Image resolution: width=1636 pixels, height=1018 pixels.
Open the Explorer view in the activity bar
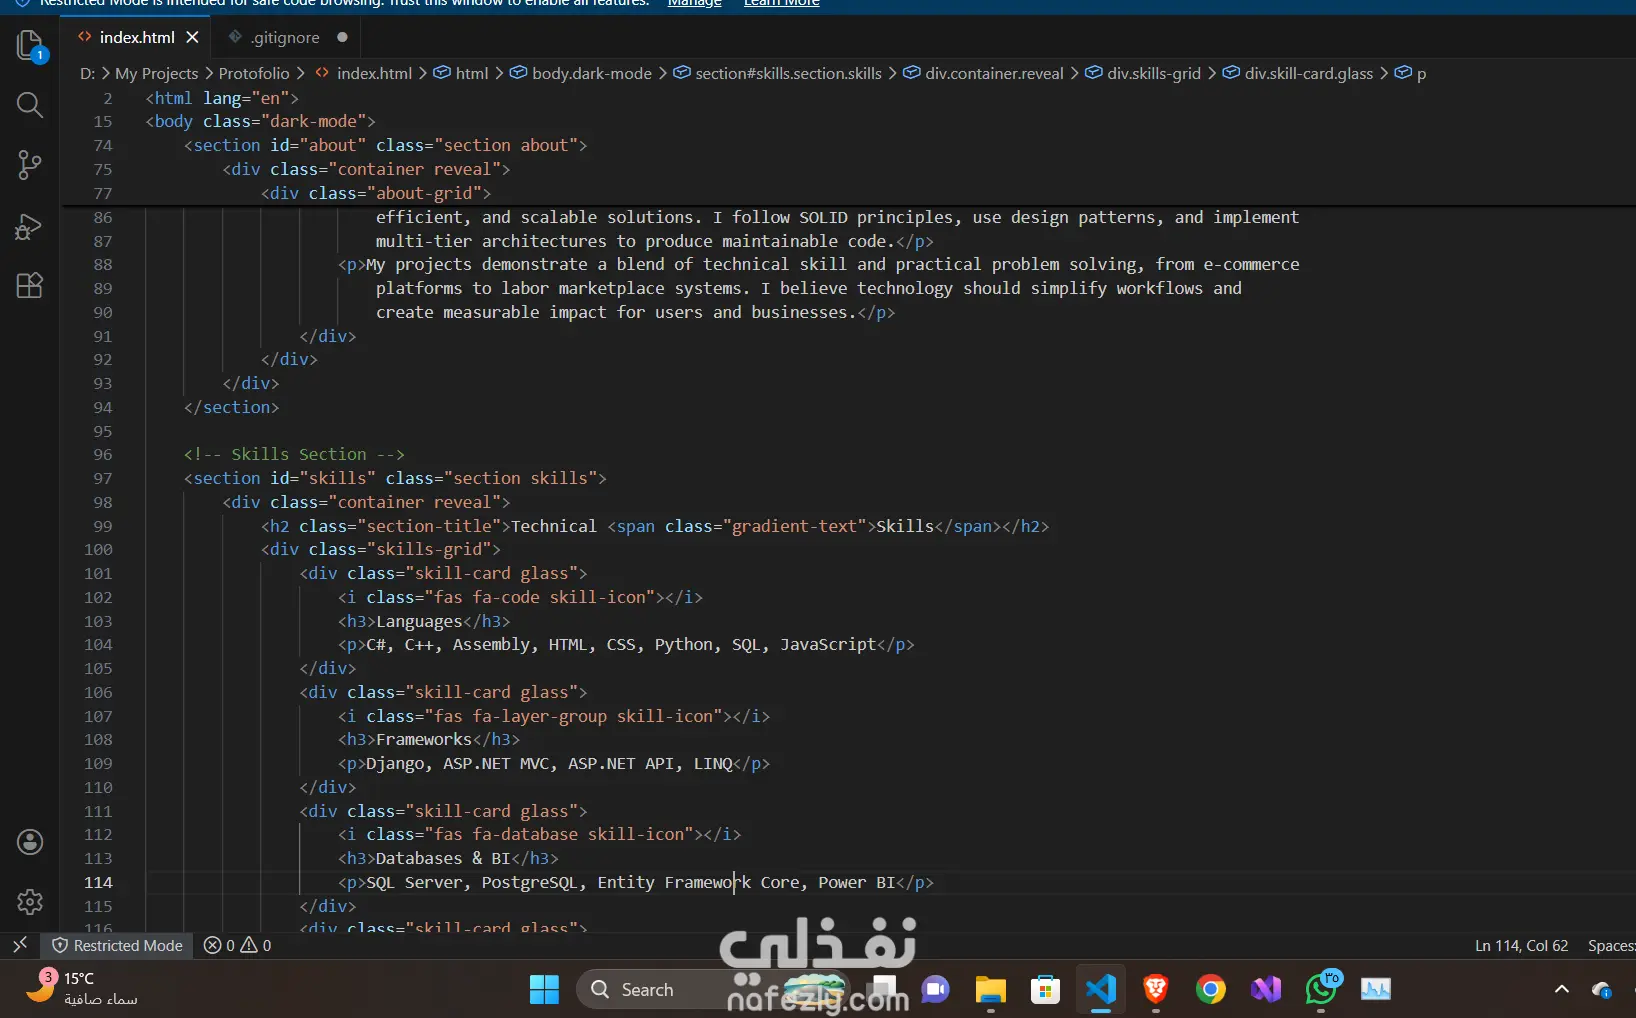pos(30,45)
